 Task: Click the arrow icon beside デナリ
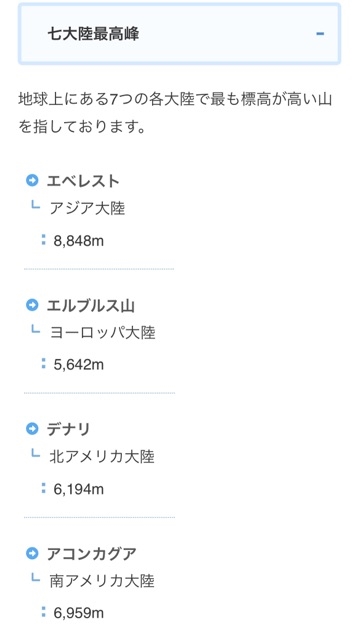pyautogui.click(x=32, y=429)
